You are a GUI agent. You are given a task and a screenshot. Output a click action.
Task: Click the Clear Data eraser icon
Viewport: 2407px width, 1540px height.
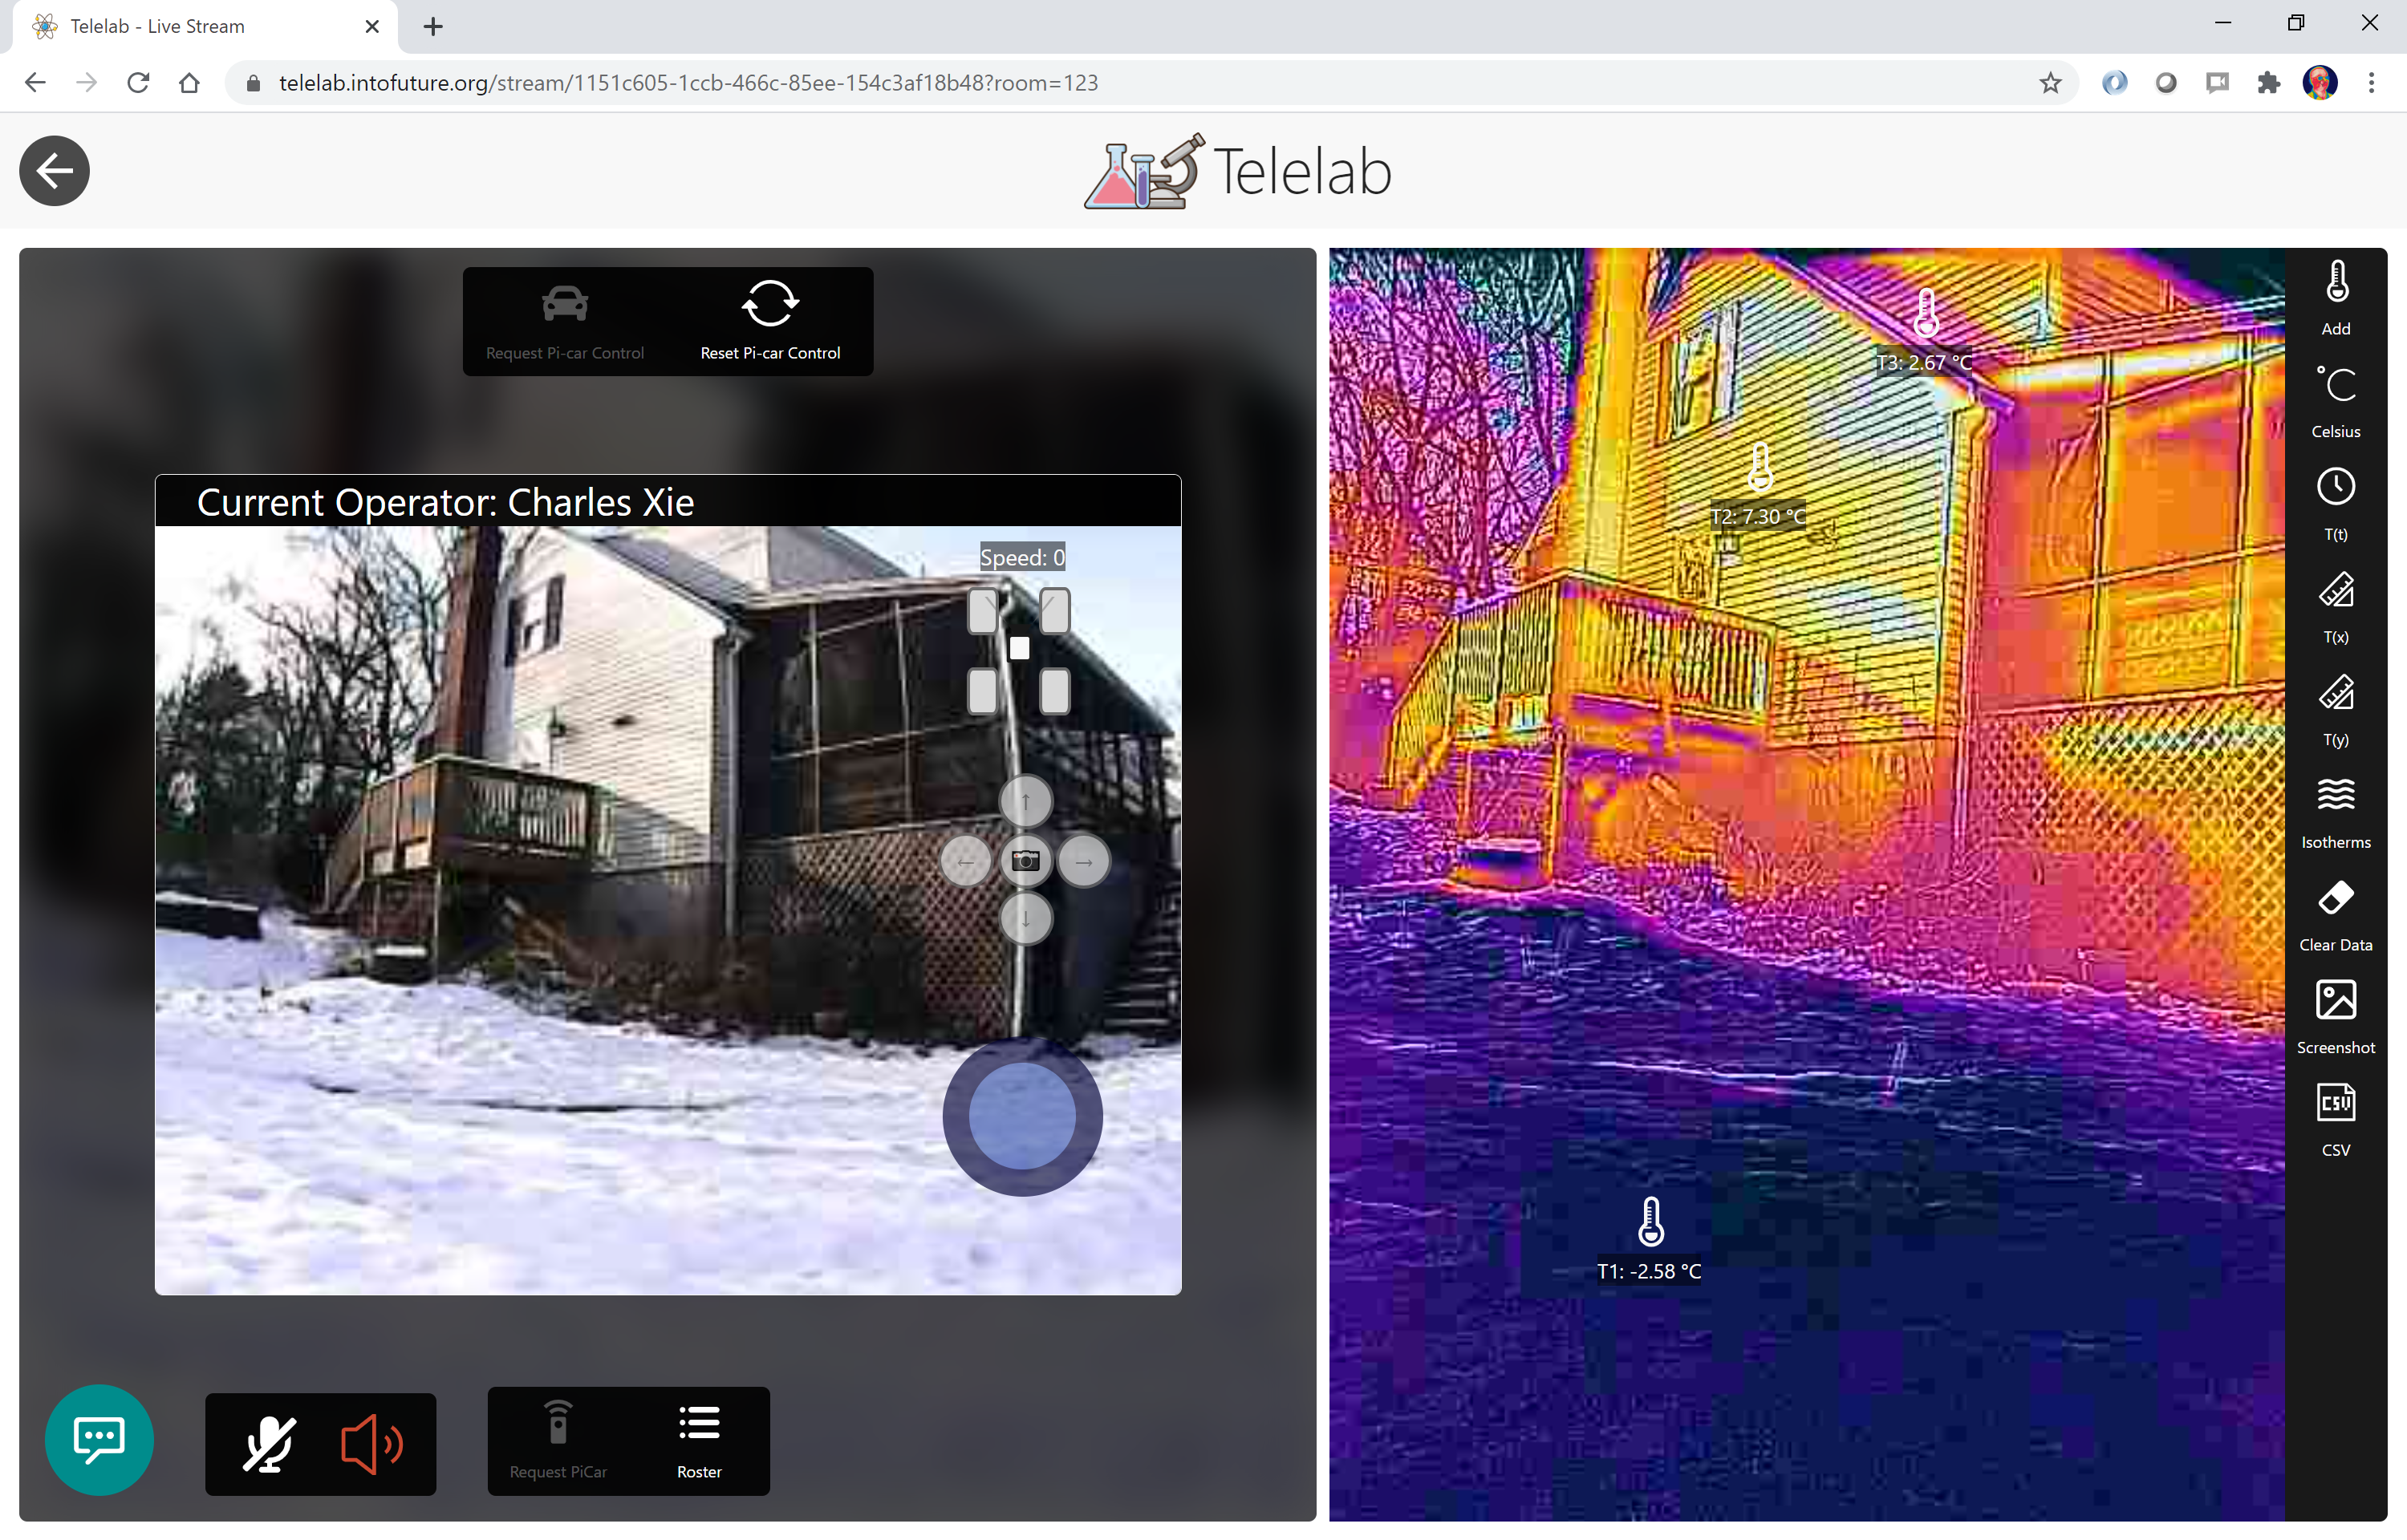click(2336, 897)
